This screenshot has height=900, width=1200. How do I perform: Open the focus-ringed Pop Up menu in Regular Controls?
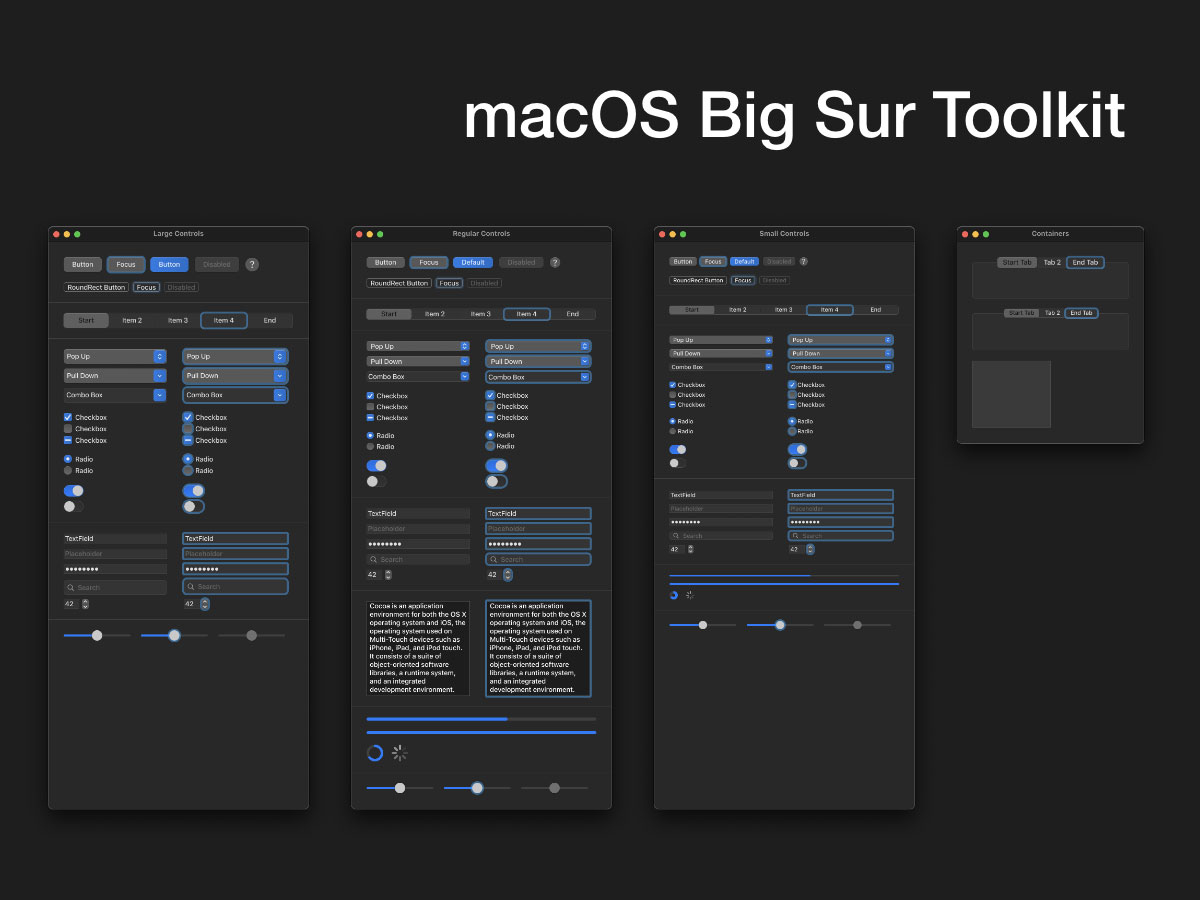pos(538,346)
